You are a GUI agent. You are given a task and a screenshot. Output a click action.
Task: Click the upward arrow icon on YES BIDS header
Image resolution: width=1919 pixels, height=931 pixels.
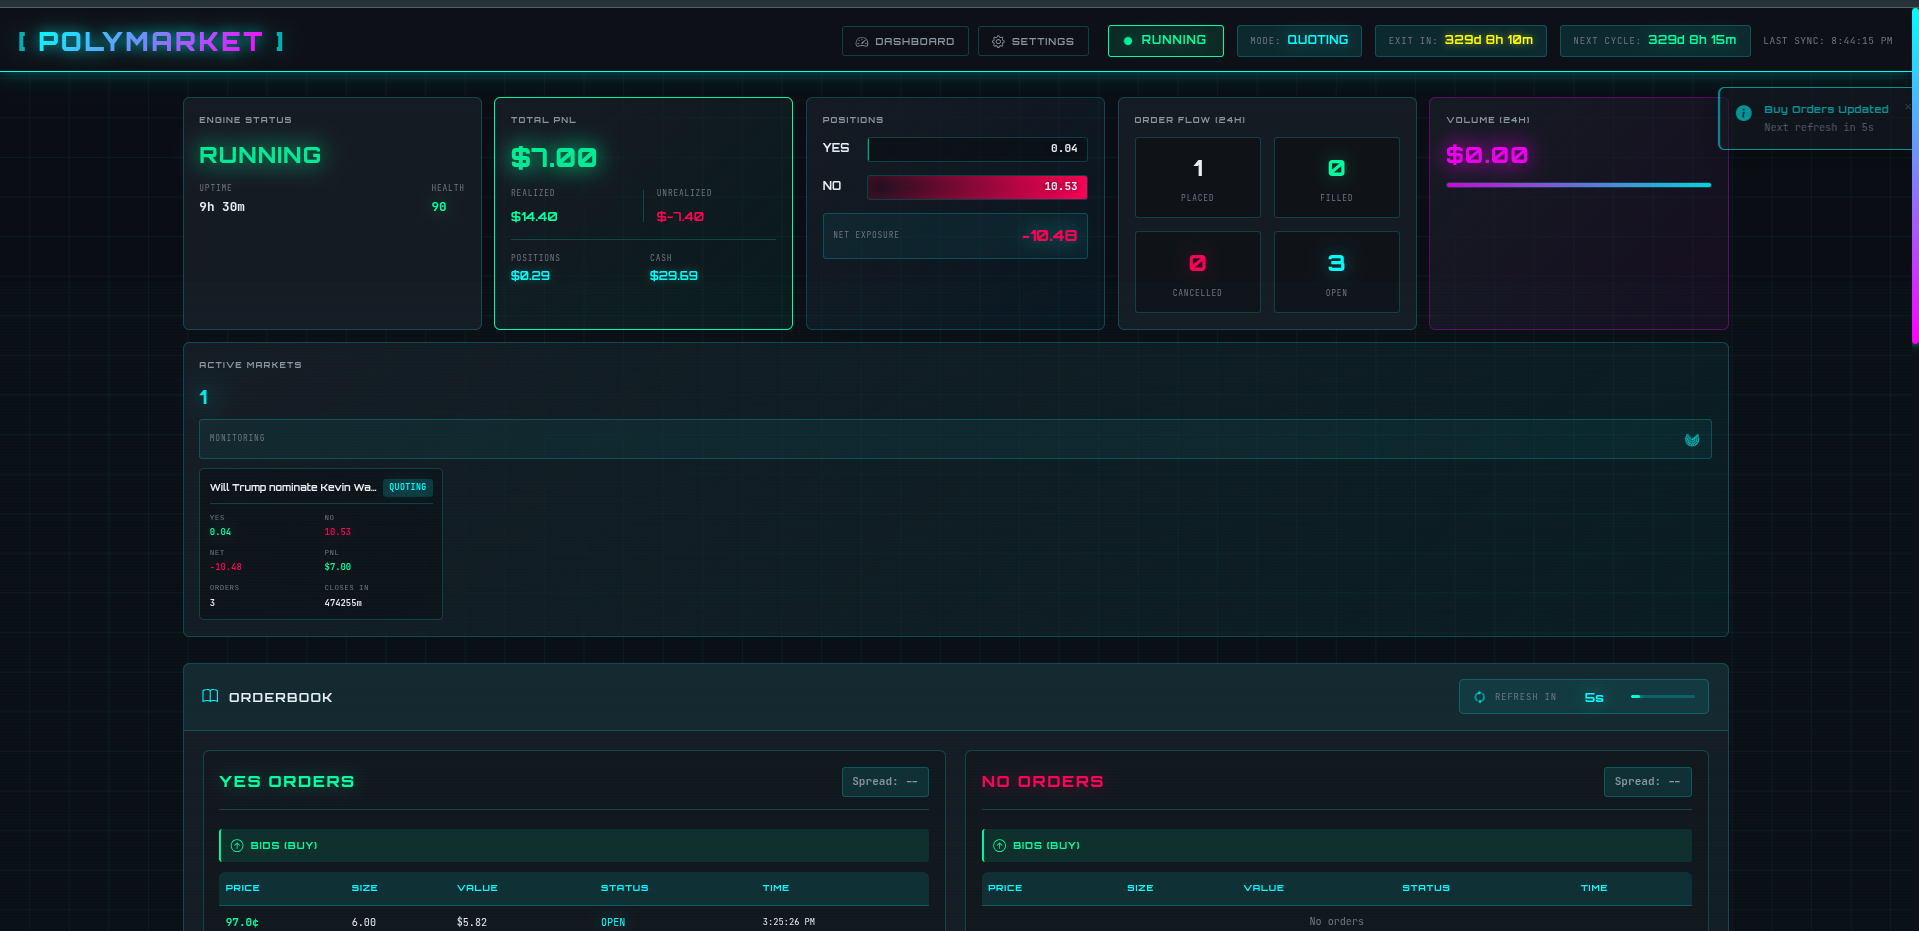[x=237, y=845]
